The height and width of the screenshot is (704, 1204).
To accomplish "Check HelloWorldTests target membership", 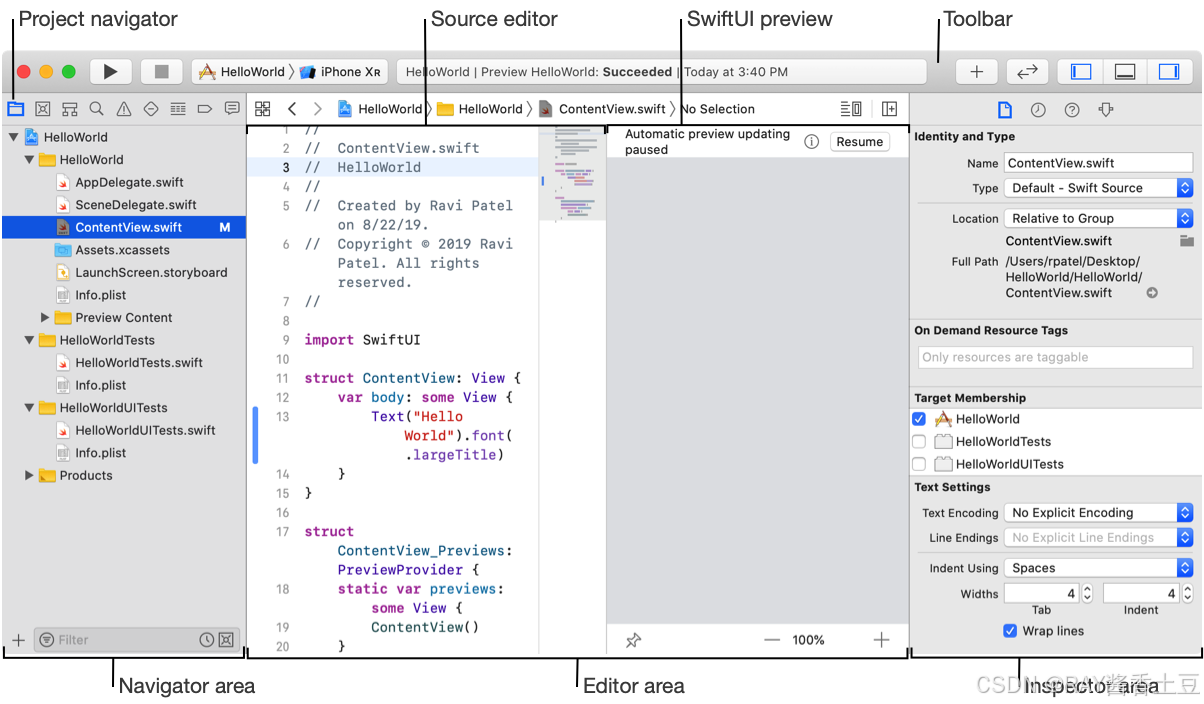I will click(x=919, y=441).
